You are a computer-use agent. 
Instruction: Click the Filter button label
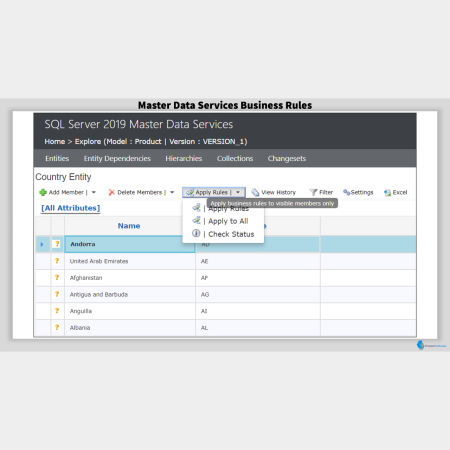point(326,192)
